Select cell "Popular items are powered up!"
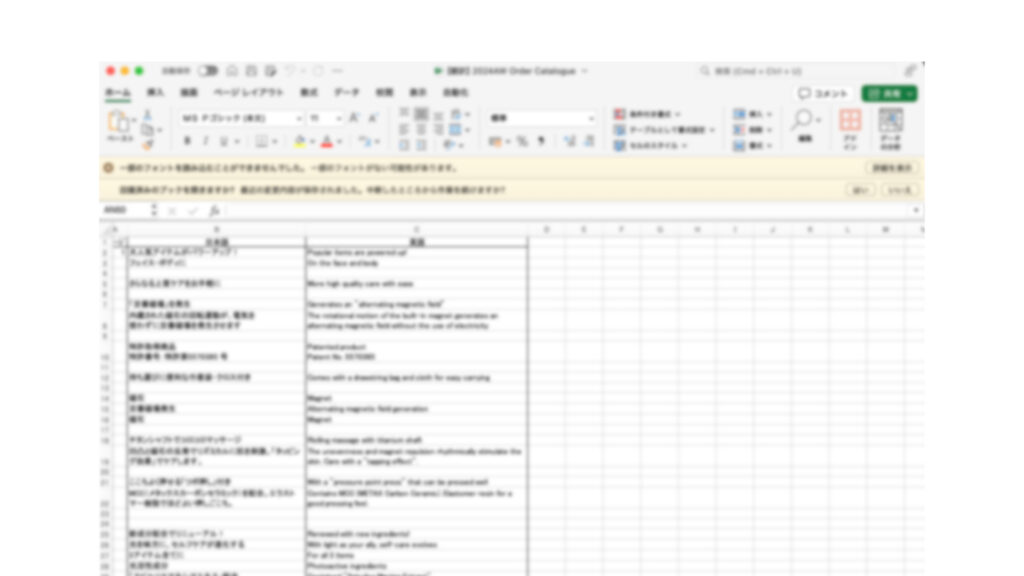Screen dimensions: 1024x576 tap(417, 252)
